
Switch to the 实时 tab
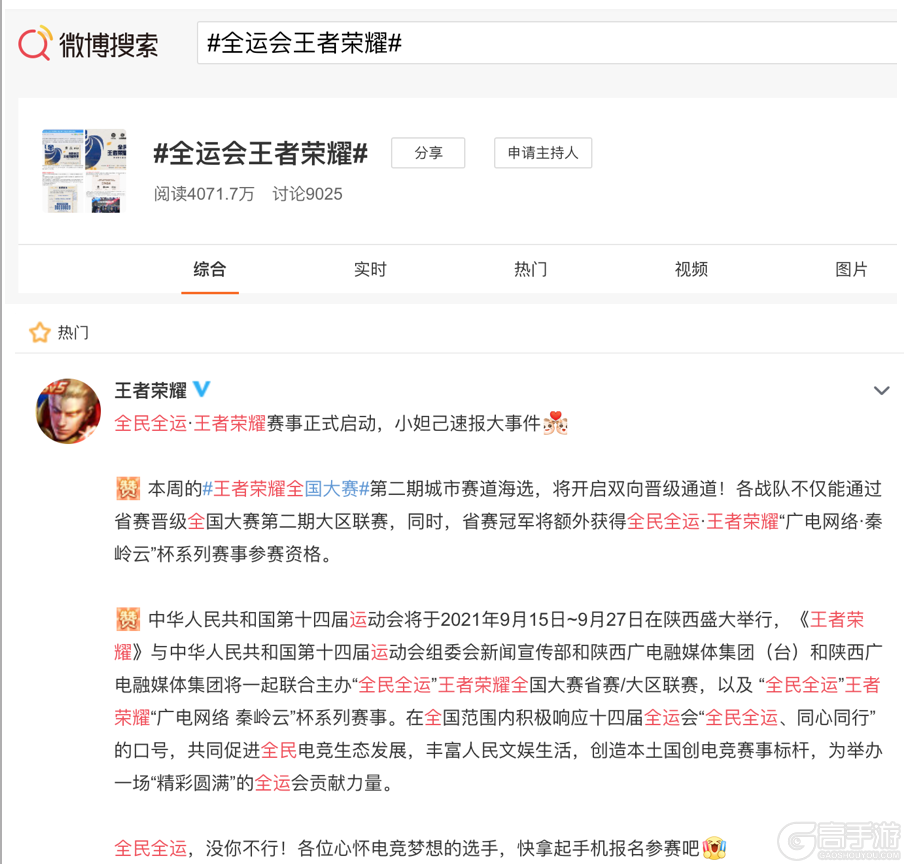pyautogui.click(x=370, y=269)
